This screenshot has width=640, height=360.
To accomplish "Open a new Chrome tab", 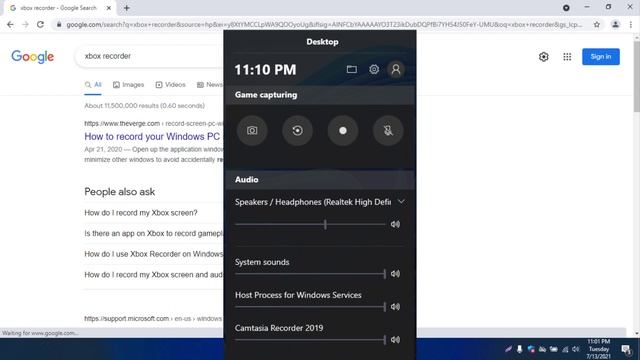I will pyautogui.click(x=127, y=8).
